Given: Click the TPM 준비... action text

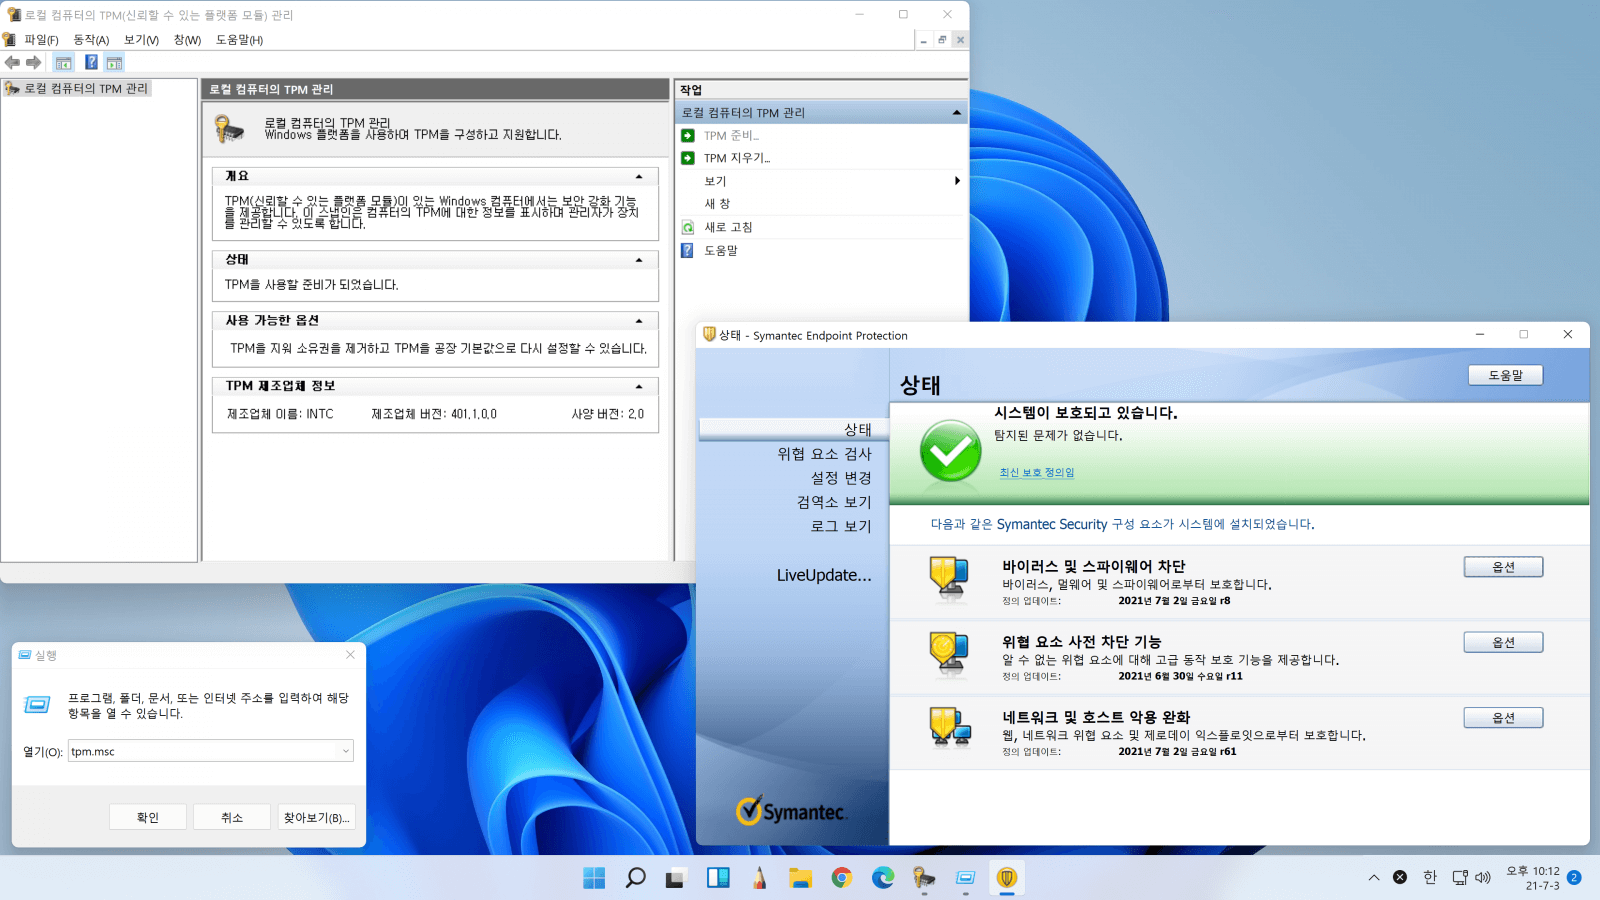Looking at the screenshot, I should [x=731, y=135].
